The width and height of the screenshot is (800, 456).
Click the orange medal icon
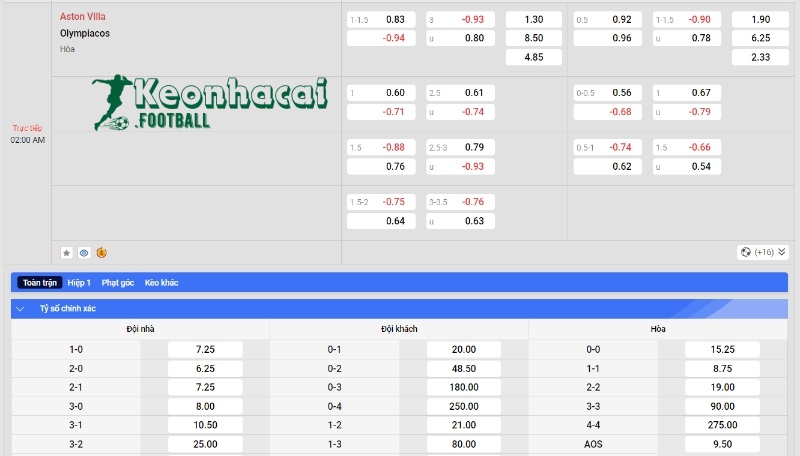[102, 253]
